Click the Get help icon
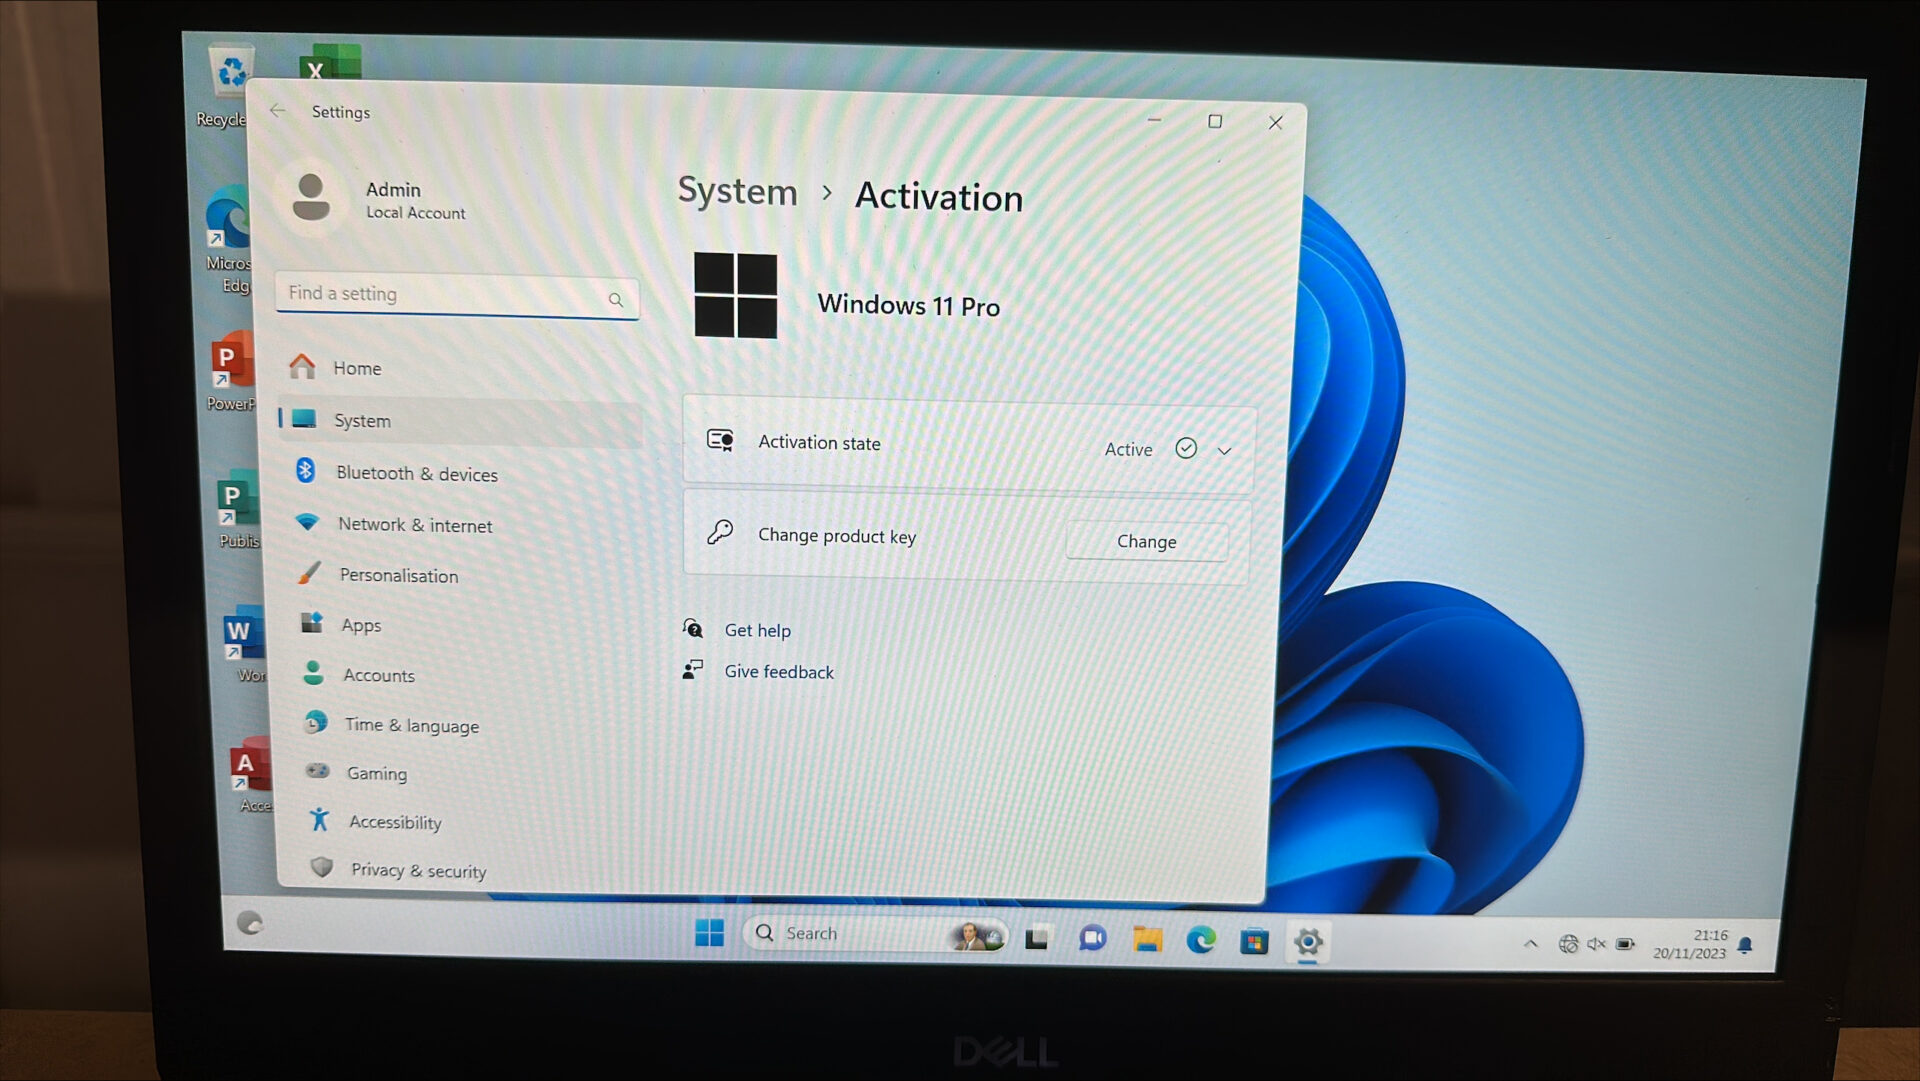1920x1081 pixels. click(x=693, y=628)
